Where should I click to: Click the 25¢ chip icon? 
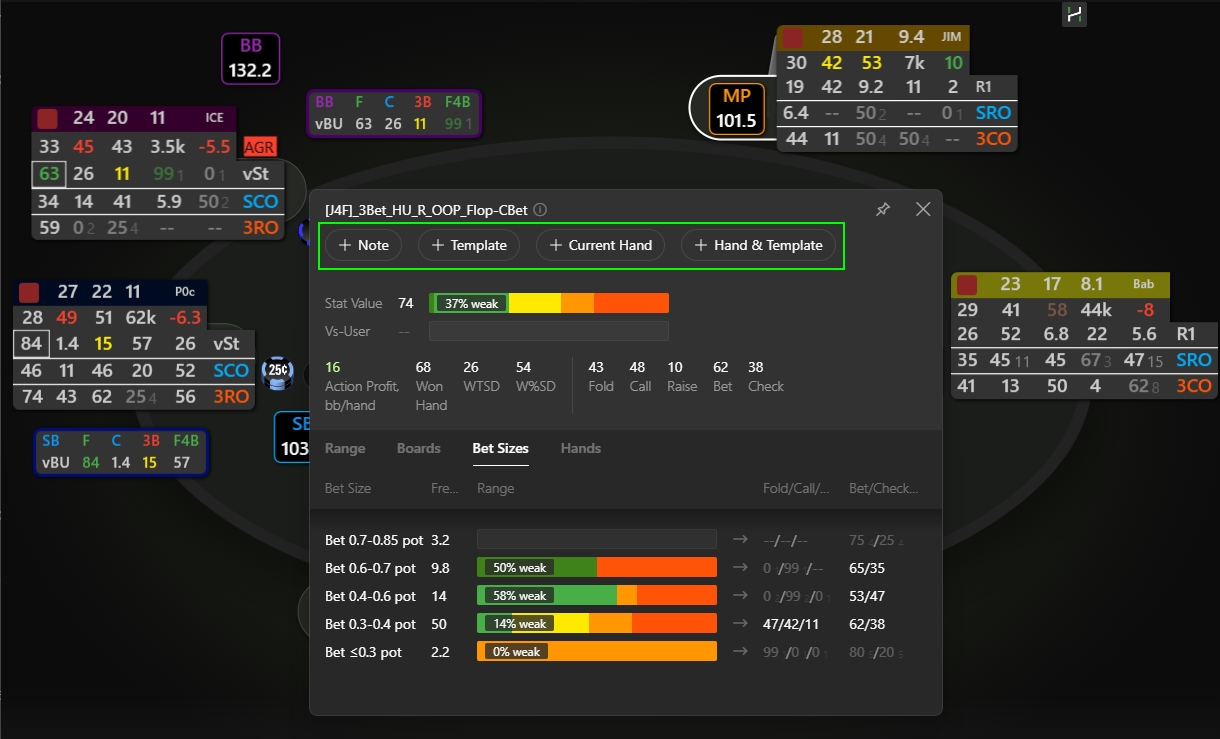click(276, 371)
